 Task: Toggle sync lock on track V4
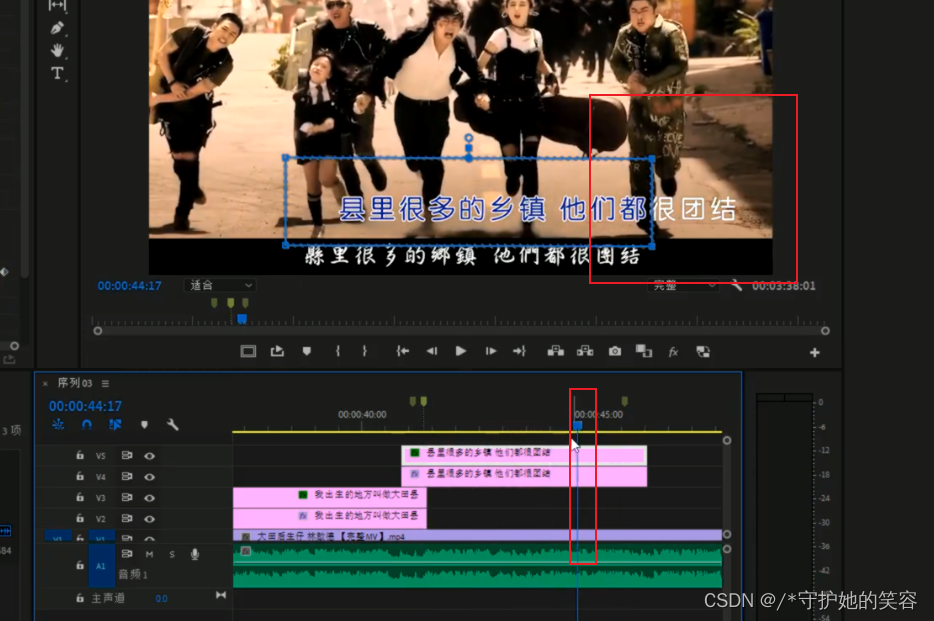(126, 476)
